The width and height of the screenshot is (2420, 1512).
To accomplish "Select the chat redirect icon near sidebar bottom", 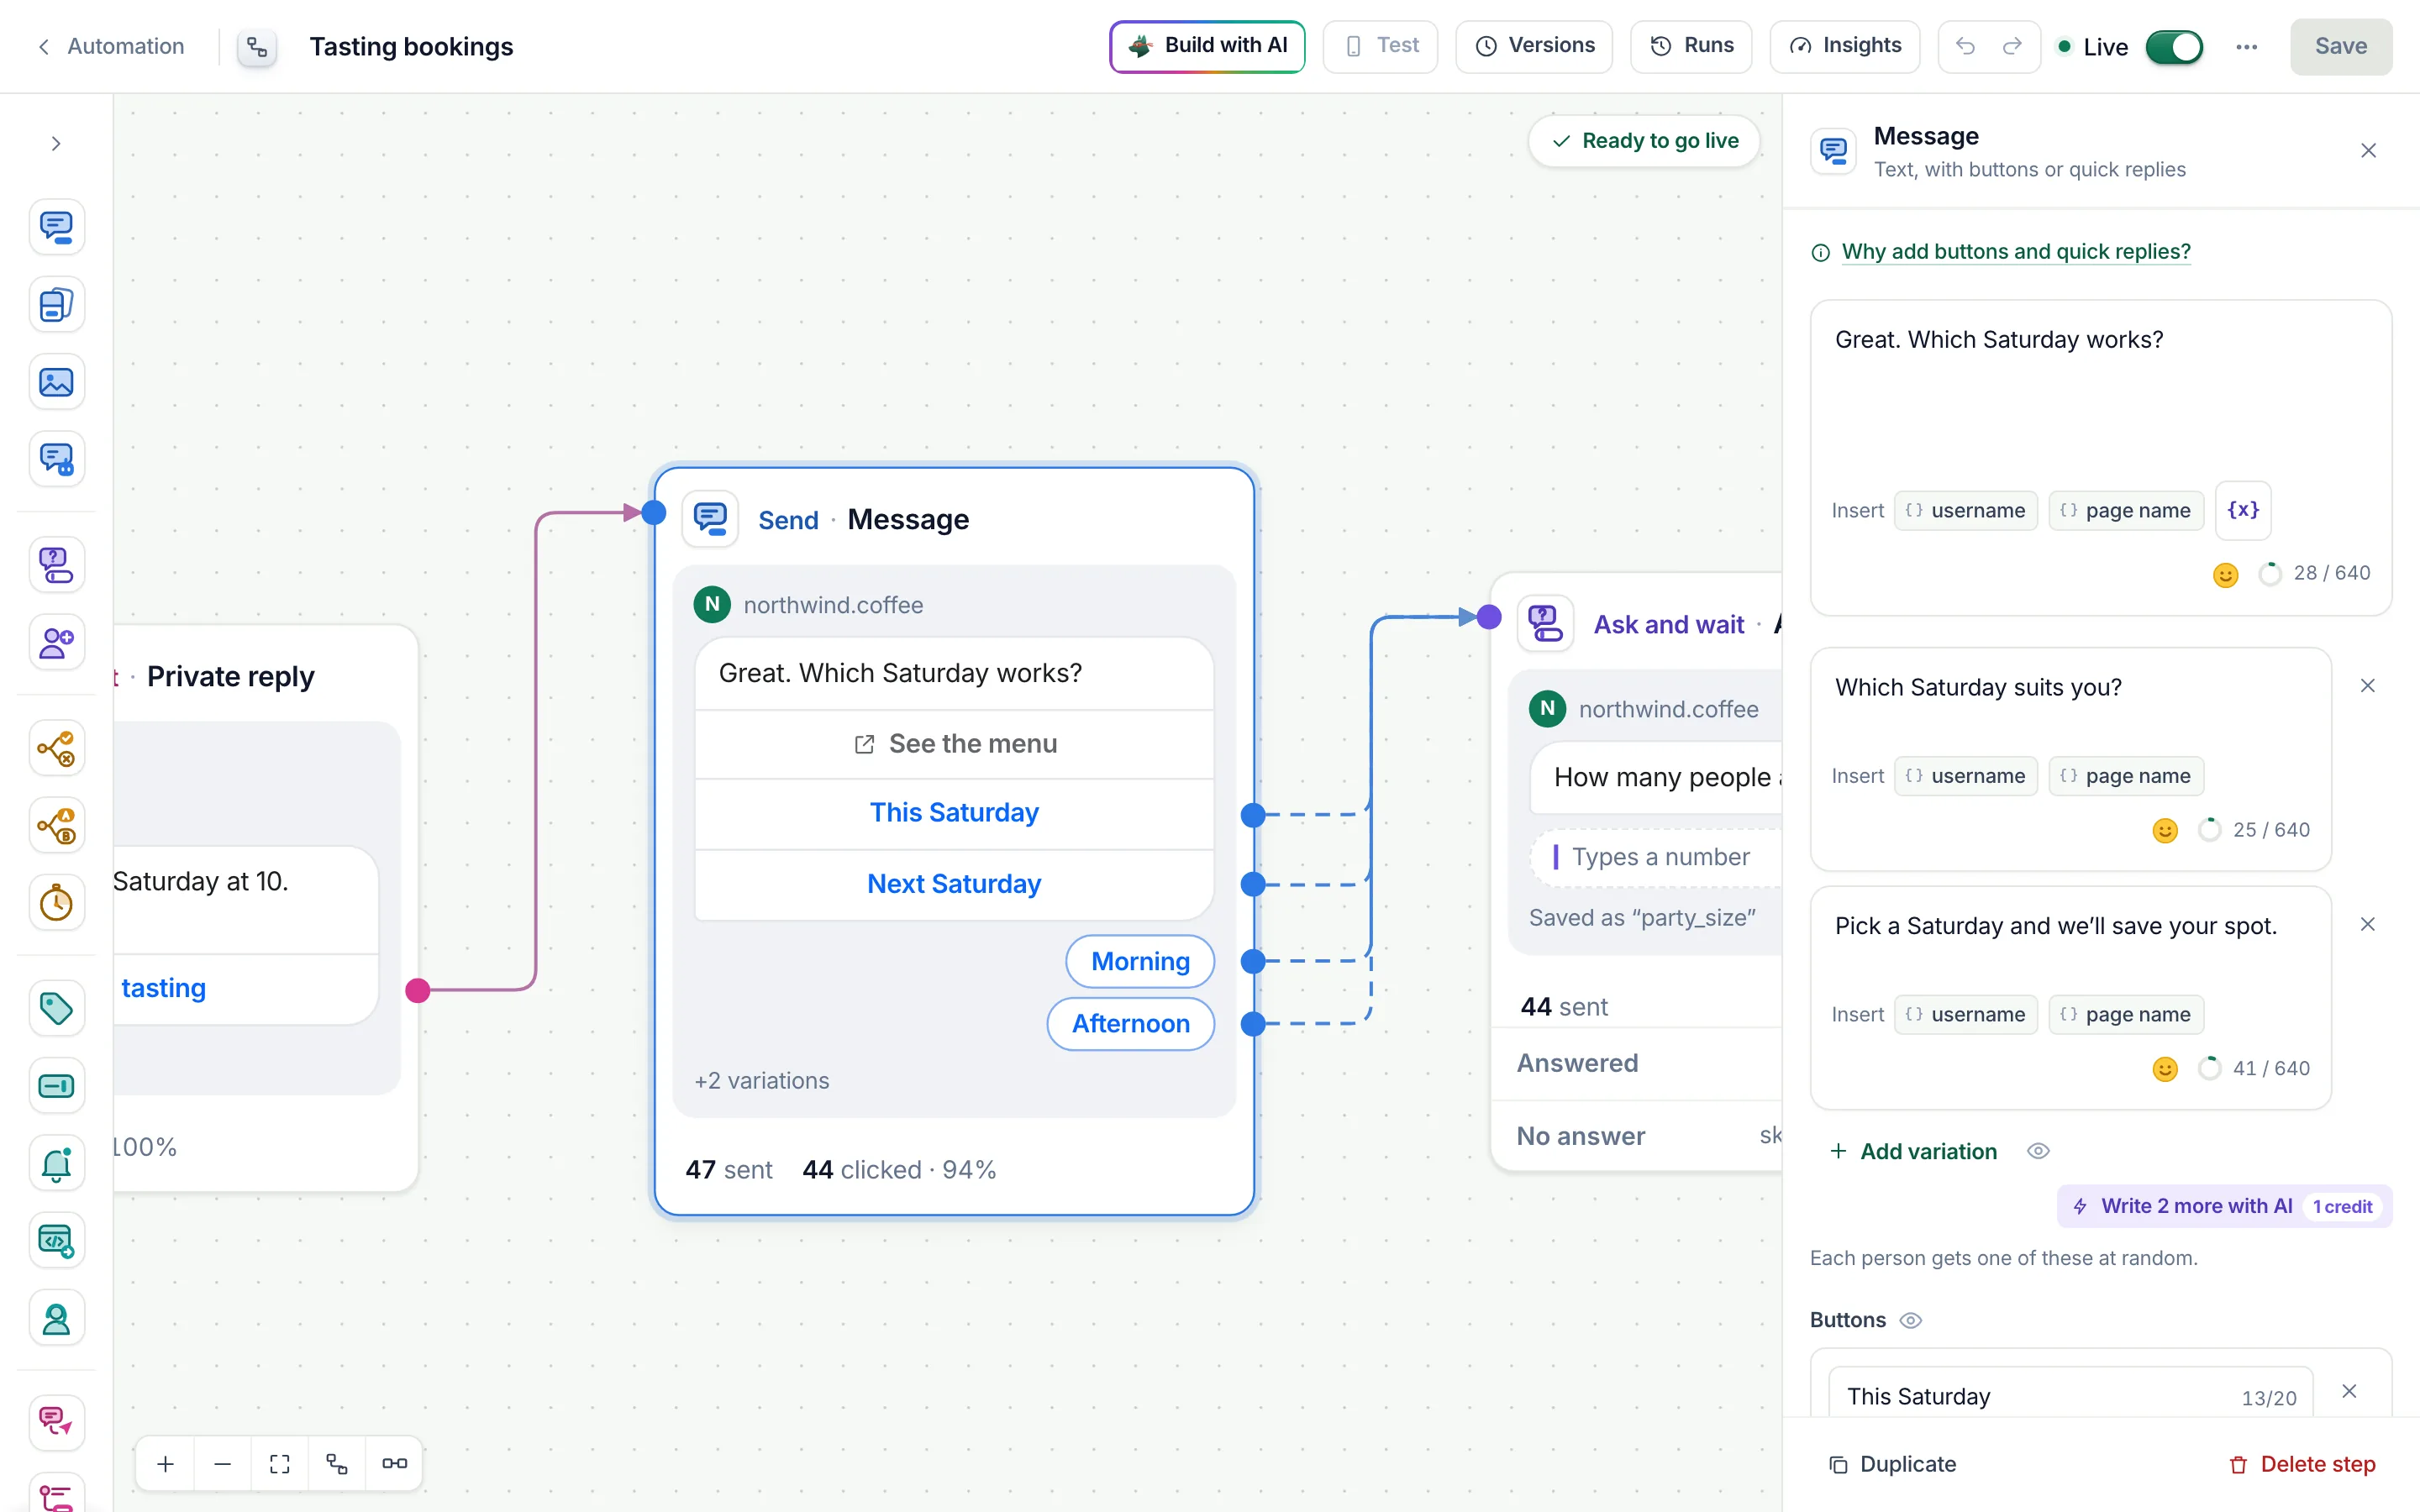I will 56,1423.
